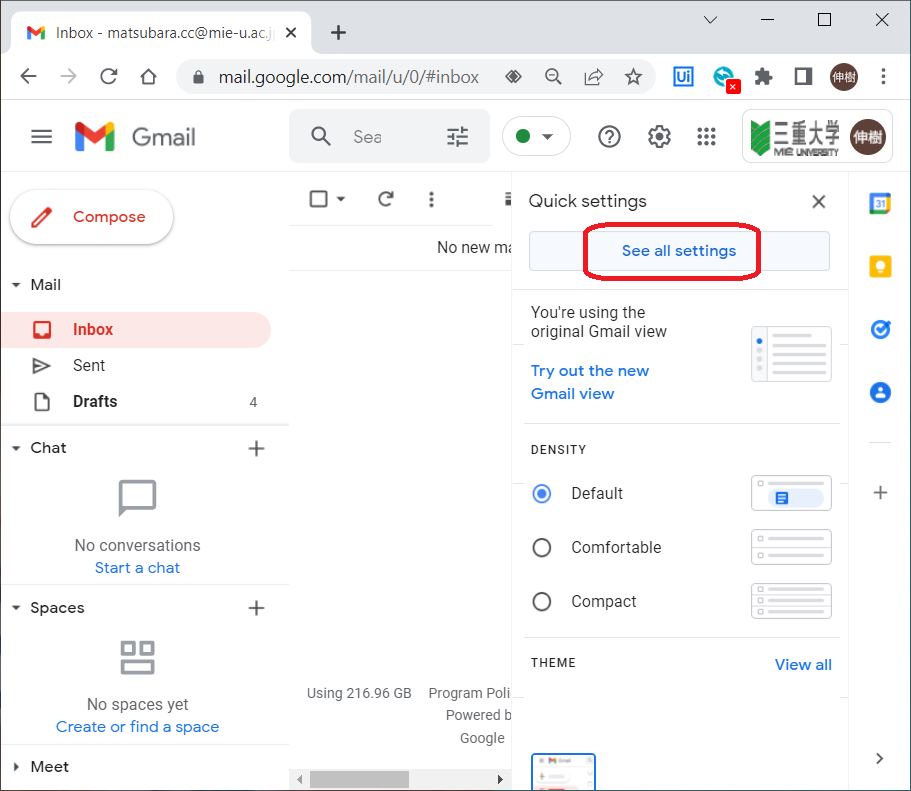
Task: Click the Program Policies link
Action: click(x=469, y=693)
